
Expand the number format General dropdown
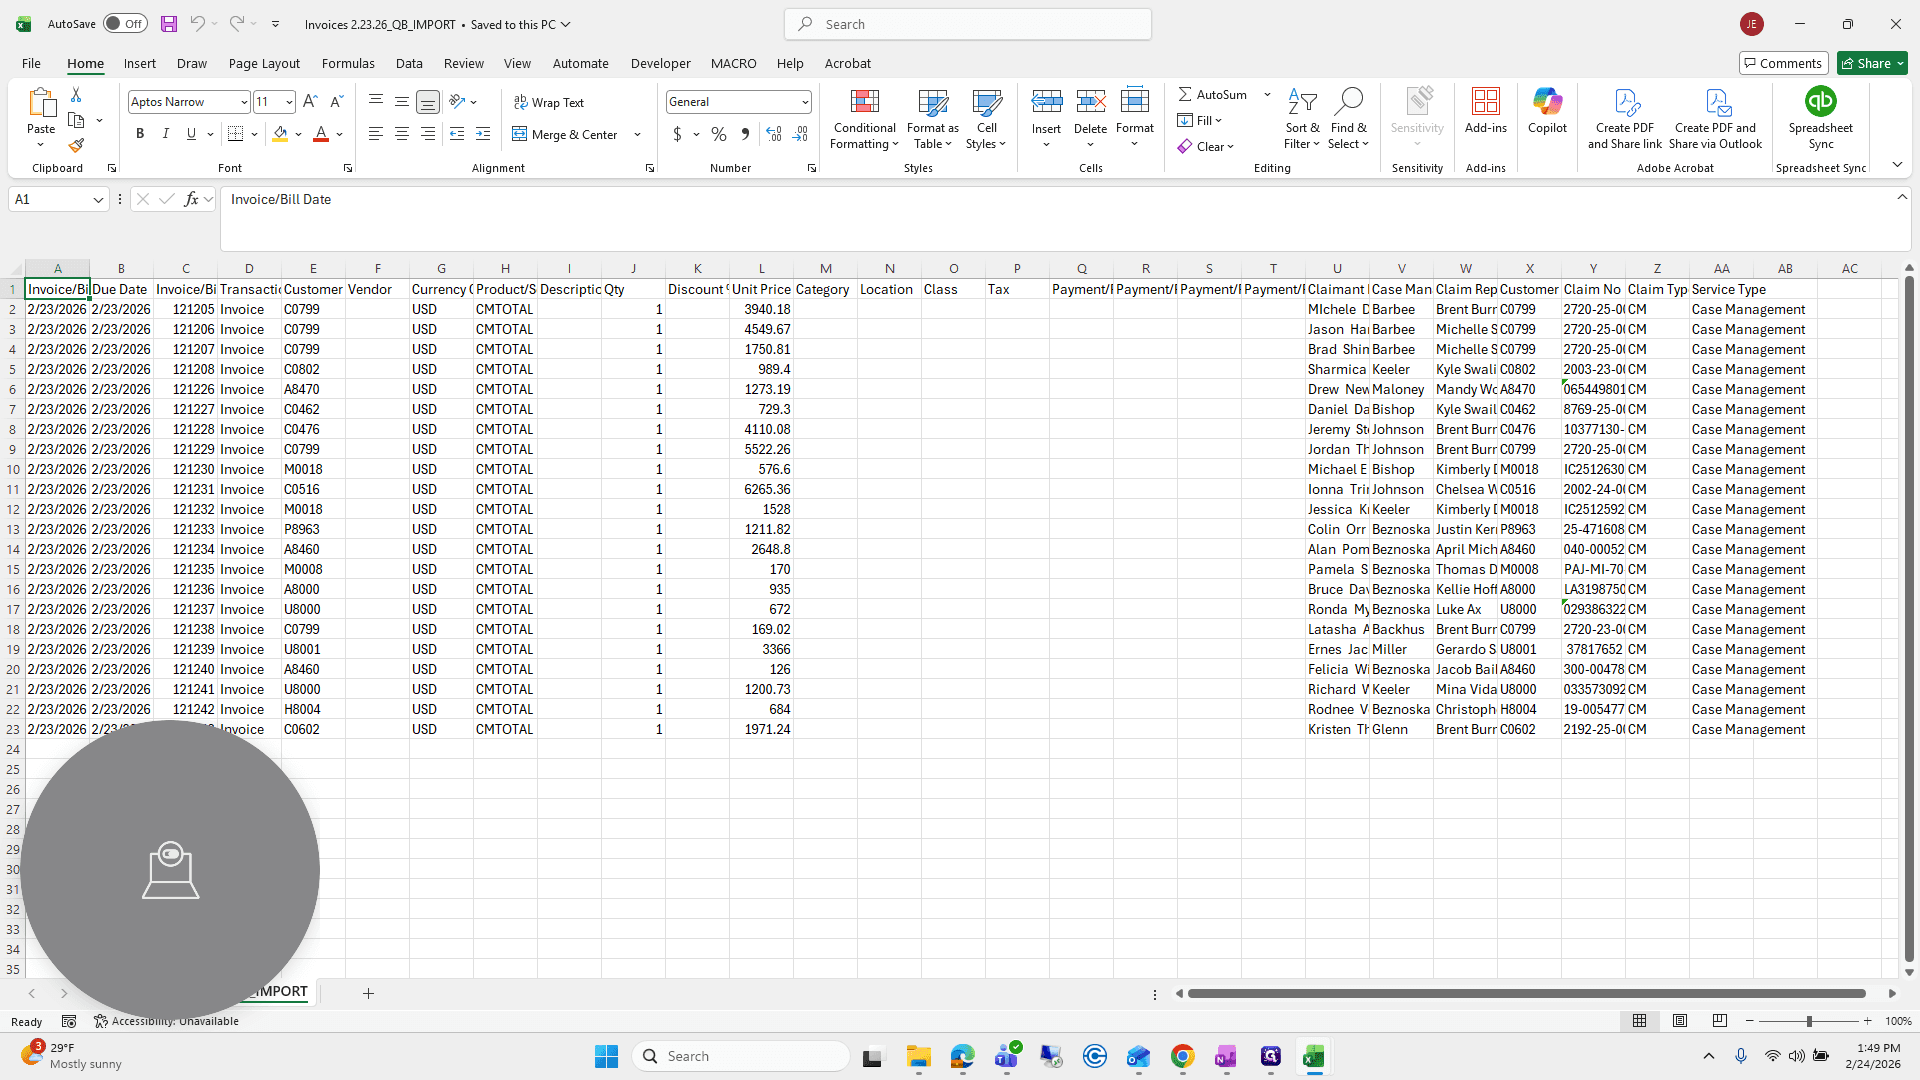click(x=804, y=102)
